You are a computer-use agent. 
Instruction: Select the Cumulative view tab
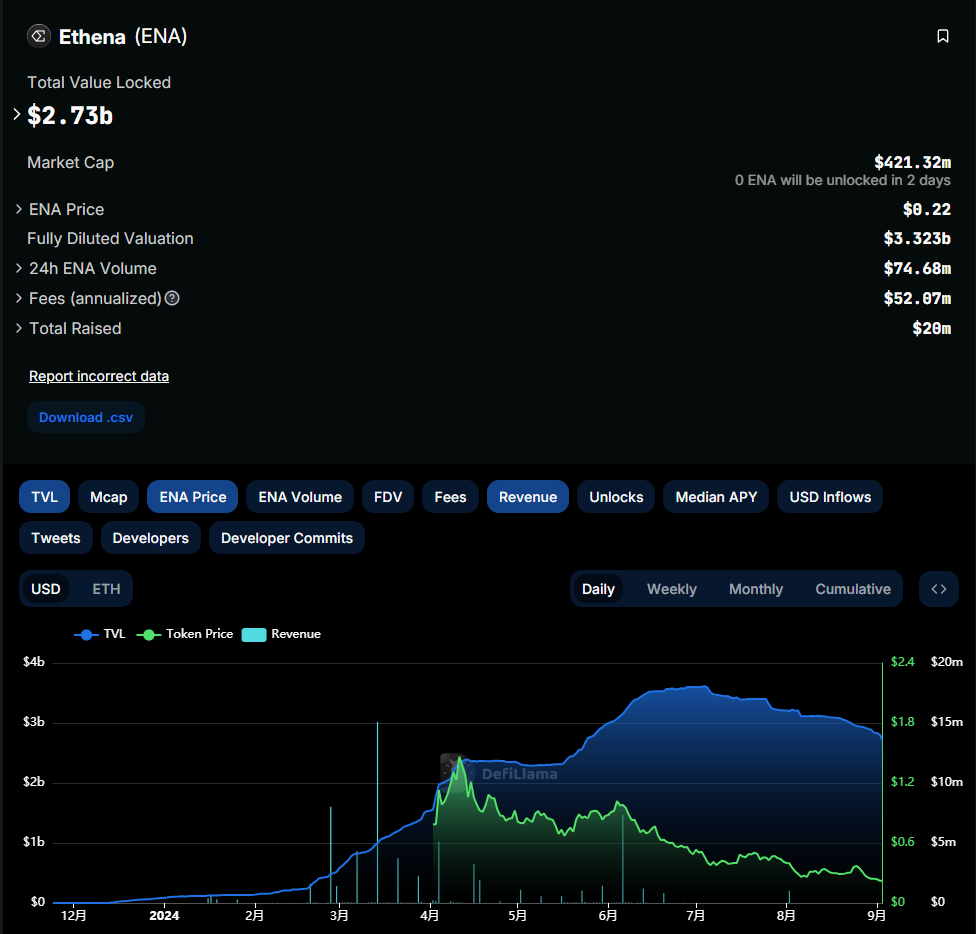[852, 589]
